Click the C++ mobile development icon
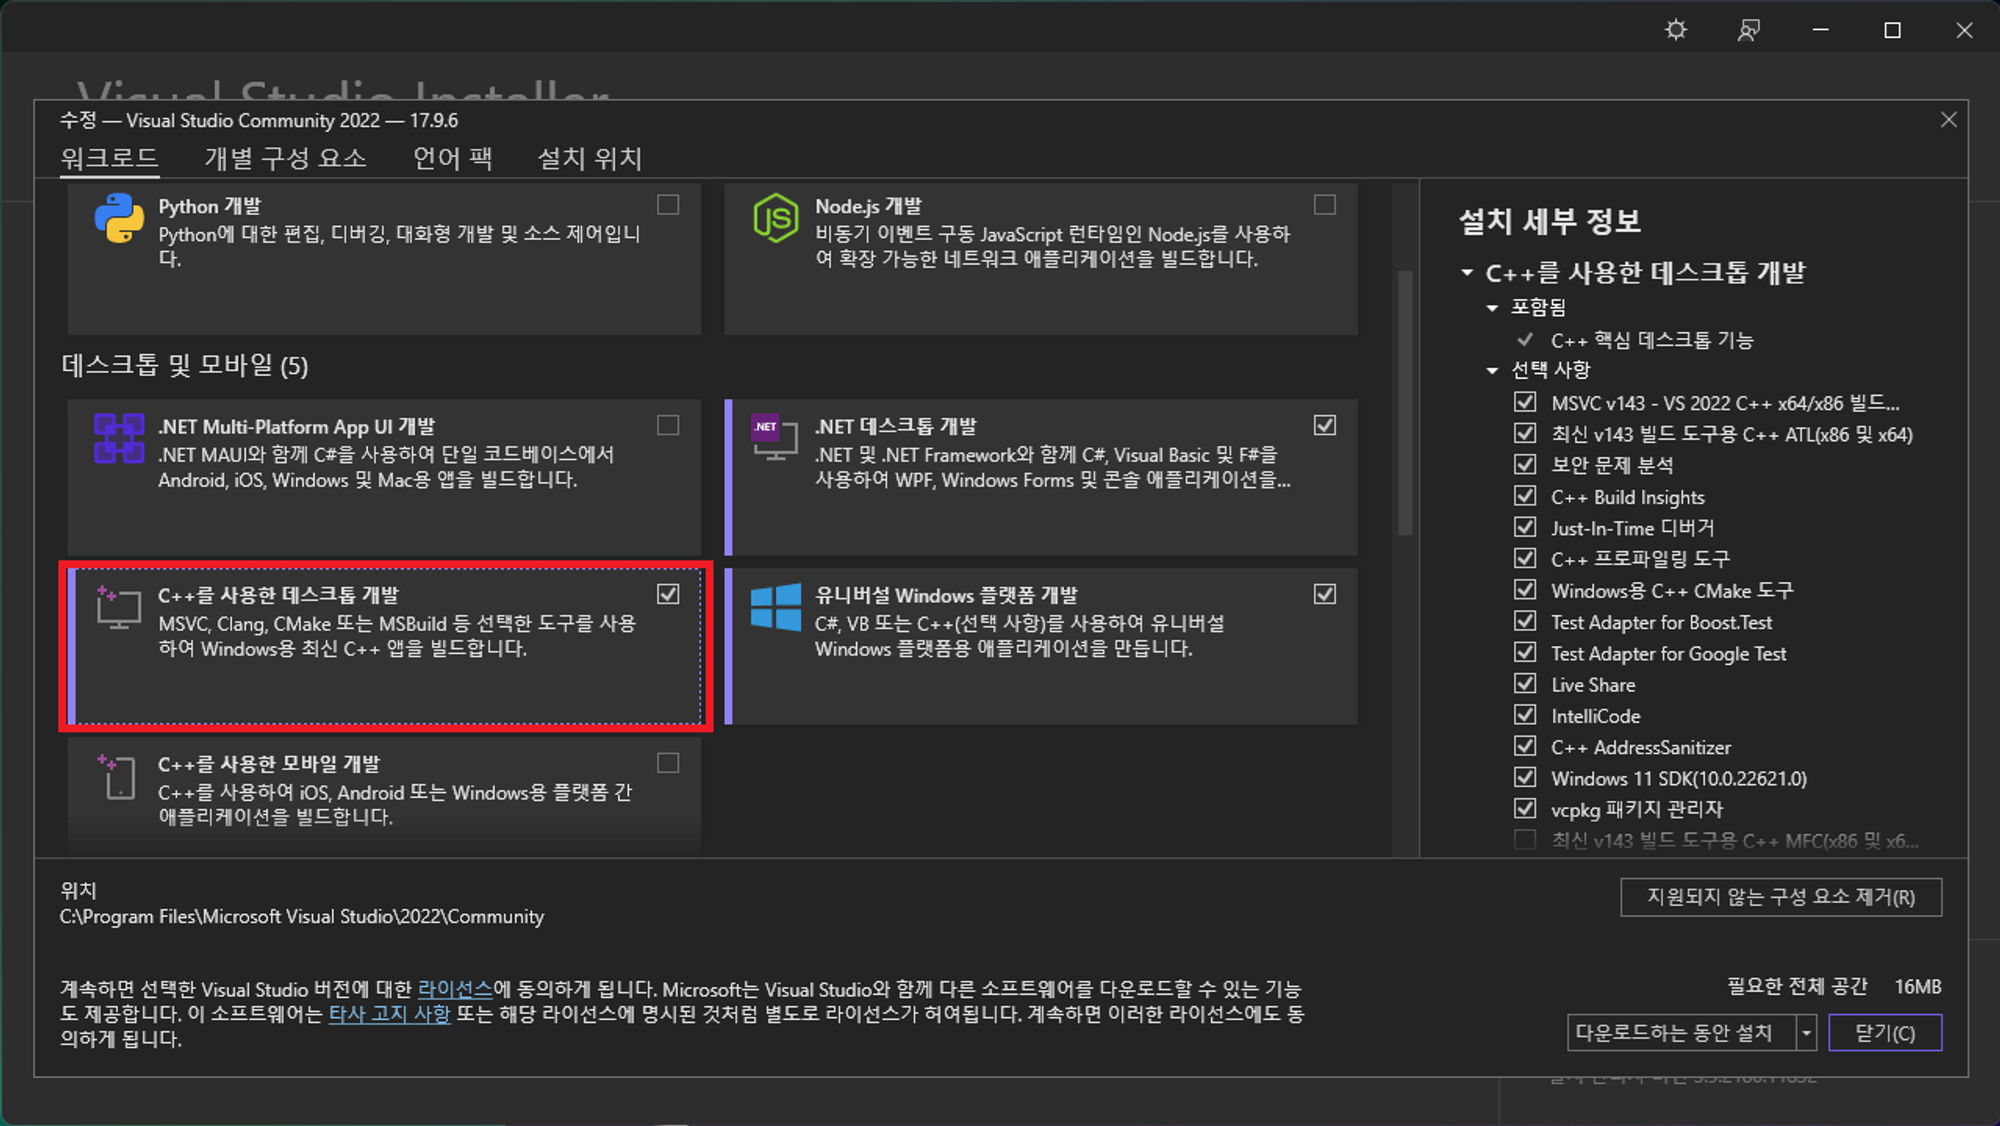 [x=118, y=777]
